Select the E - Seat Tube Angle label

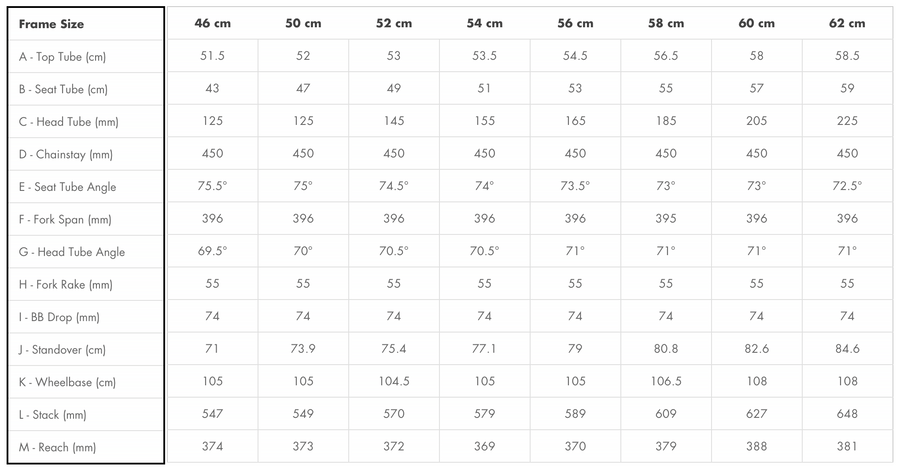coord(67,187)
